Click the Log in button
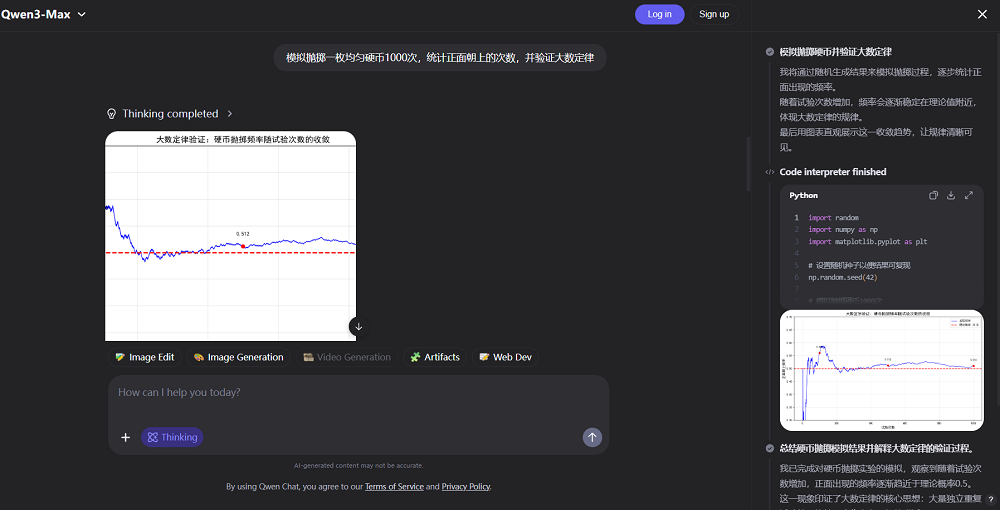Screen dimensions: 1000x510 (659, 14)
